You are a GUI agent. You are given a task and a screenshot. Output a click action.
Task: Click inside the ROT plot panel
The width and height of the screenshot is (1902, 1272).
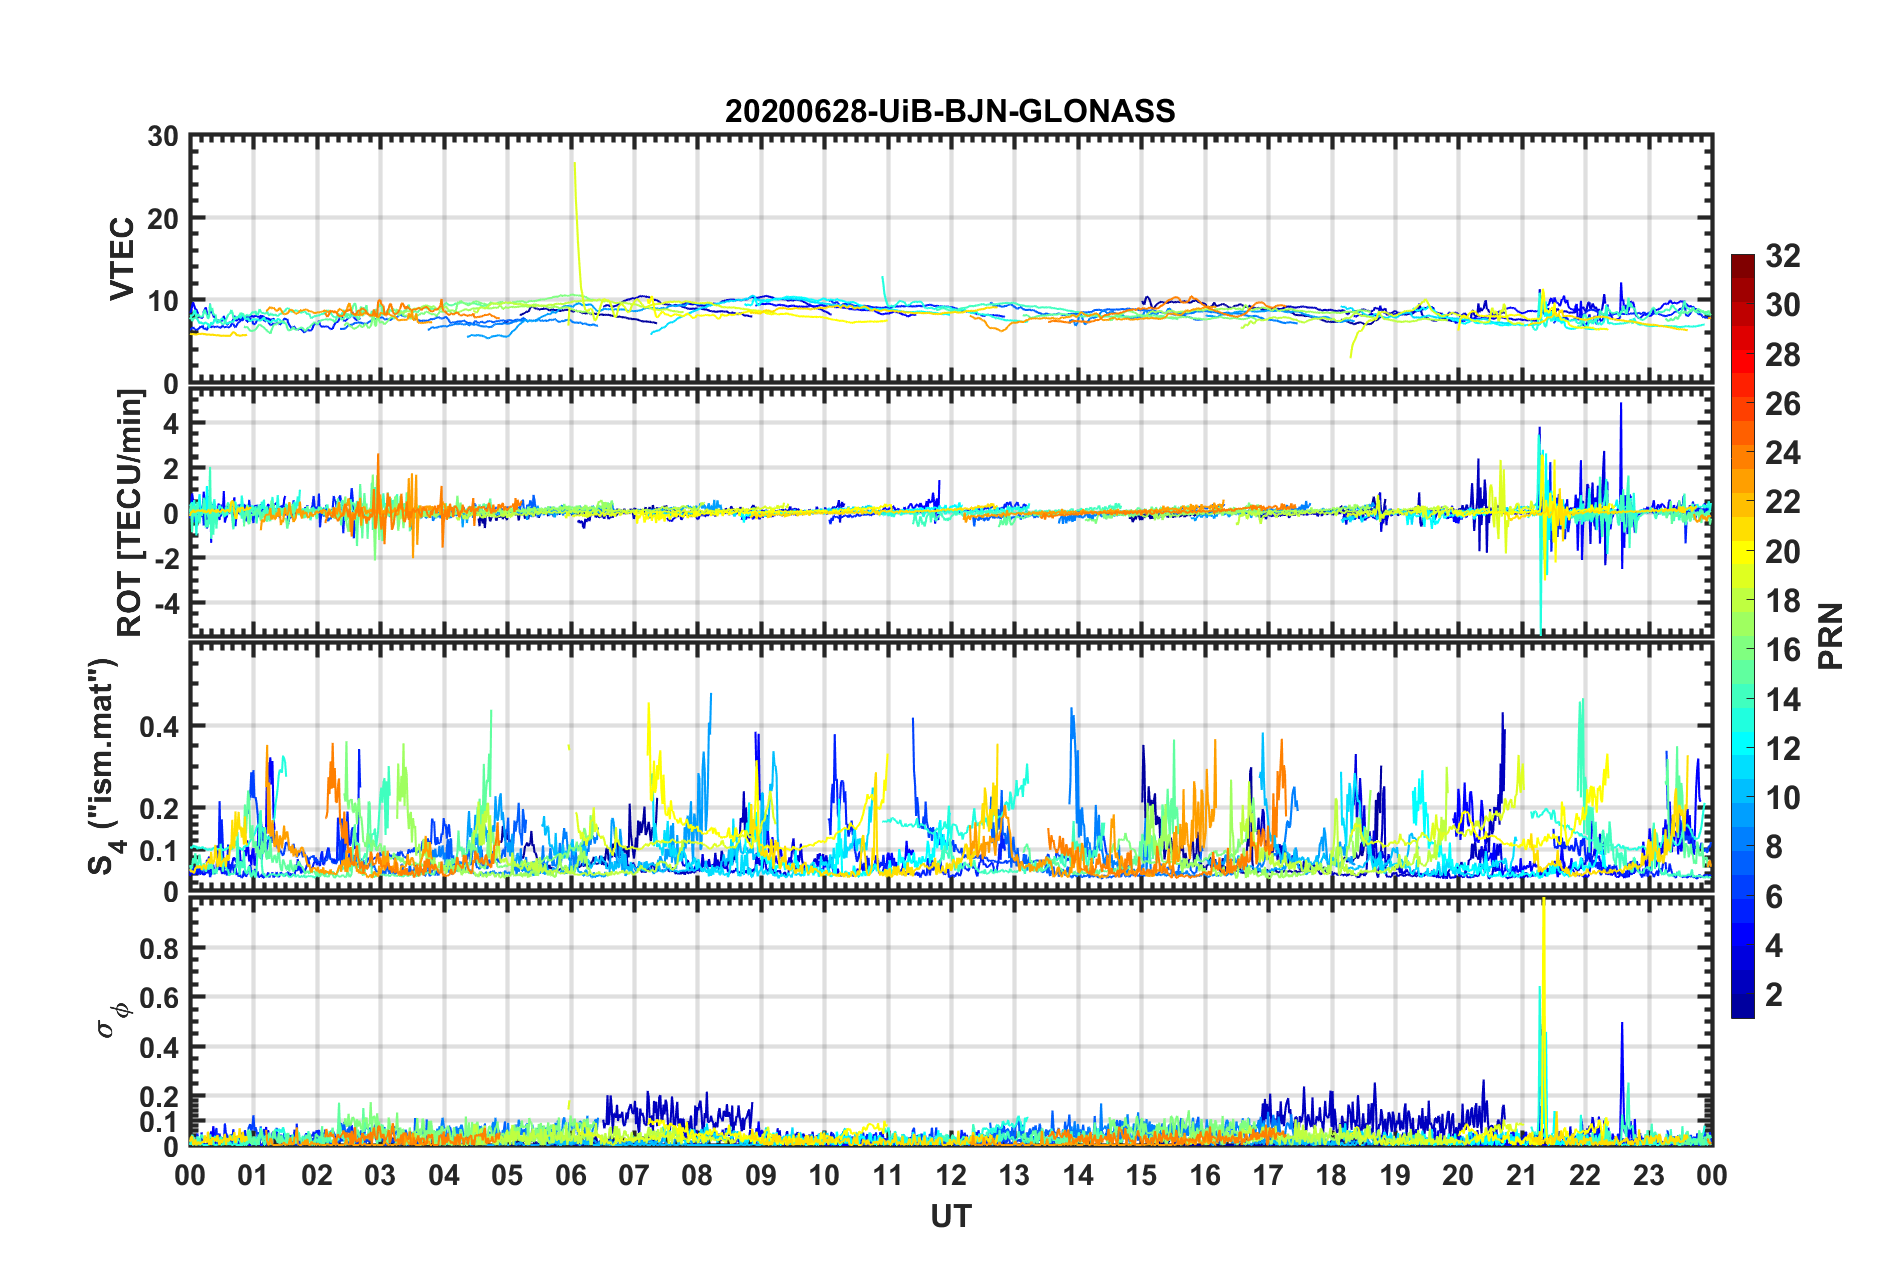pyautogui.click(x=951, y=513)
